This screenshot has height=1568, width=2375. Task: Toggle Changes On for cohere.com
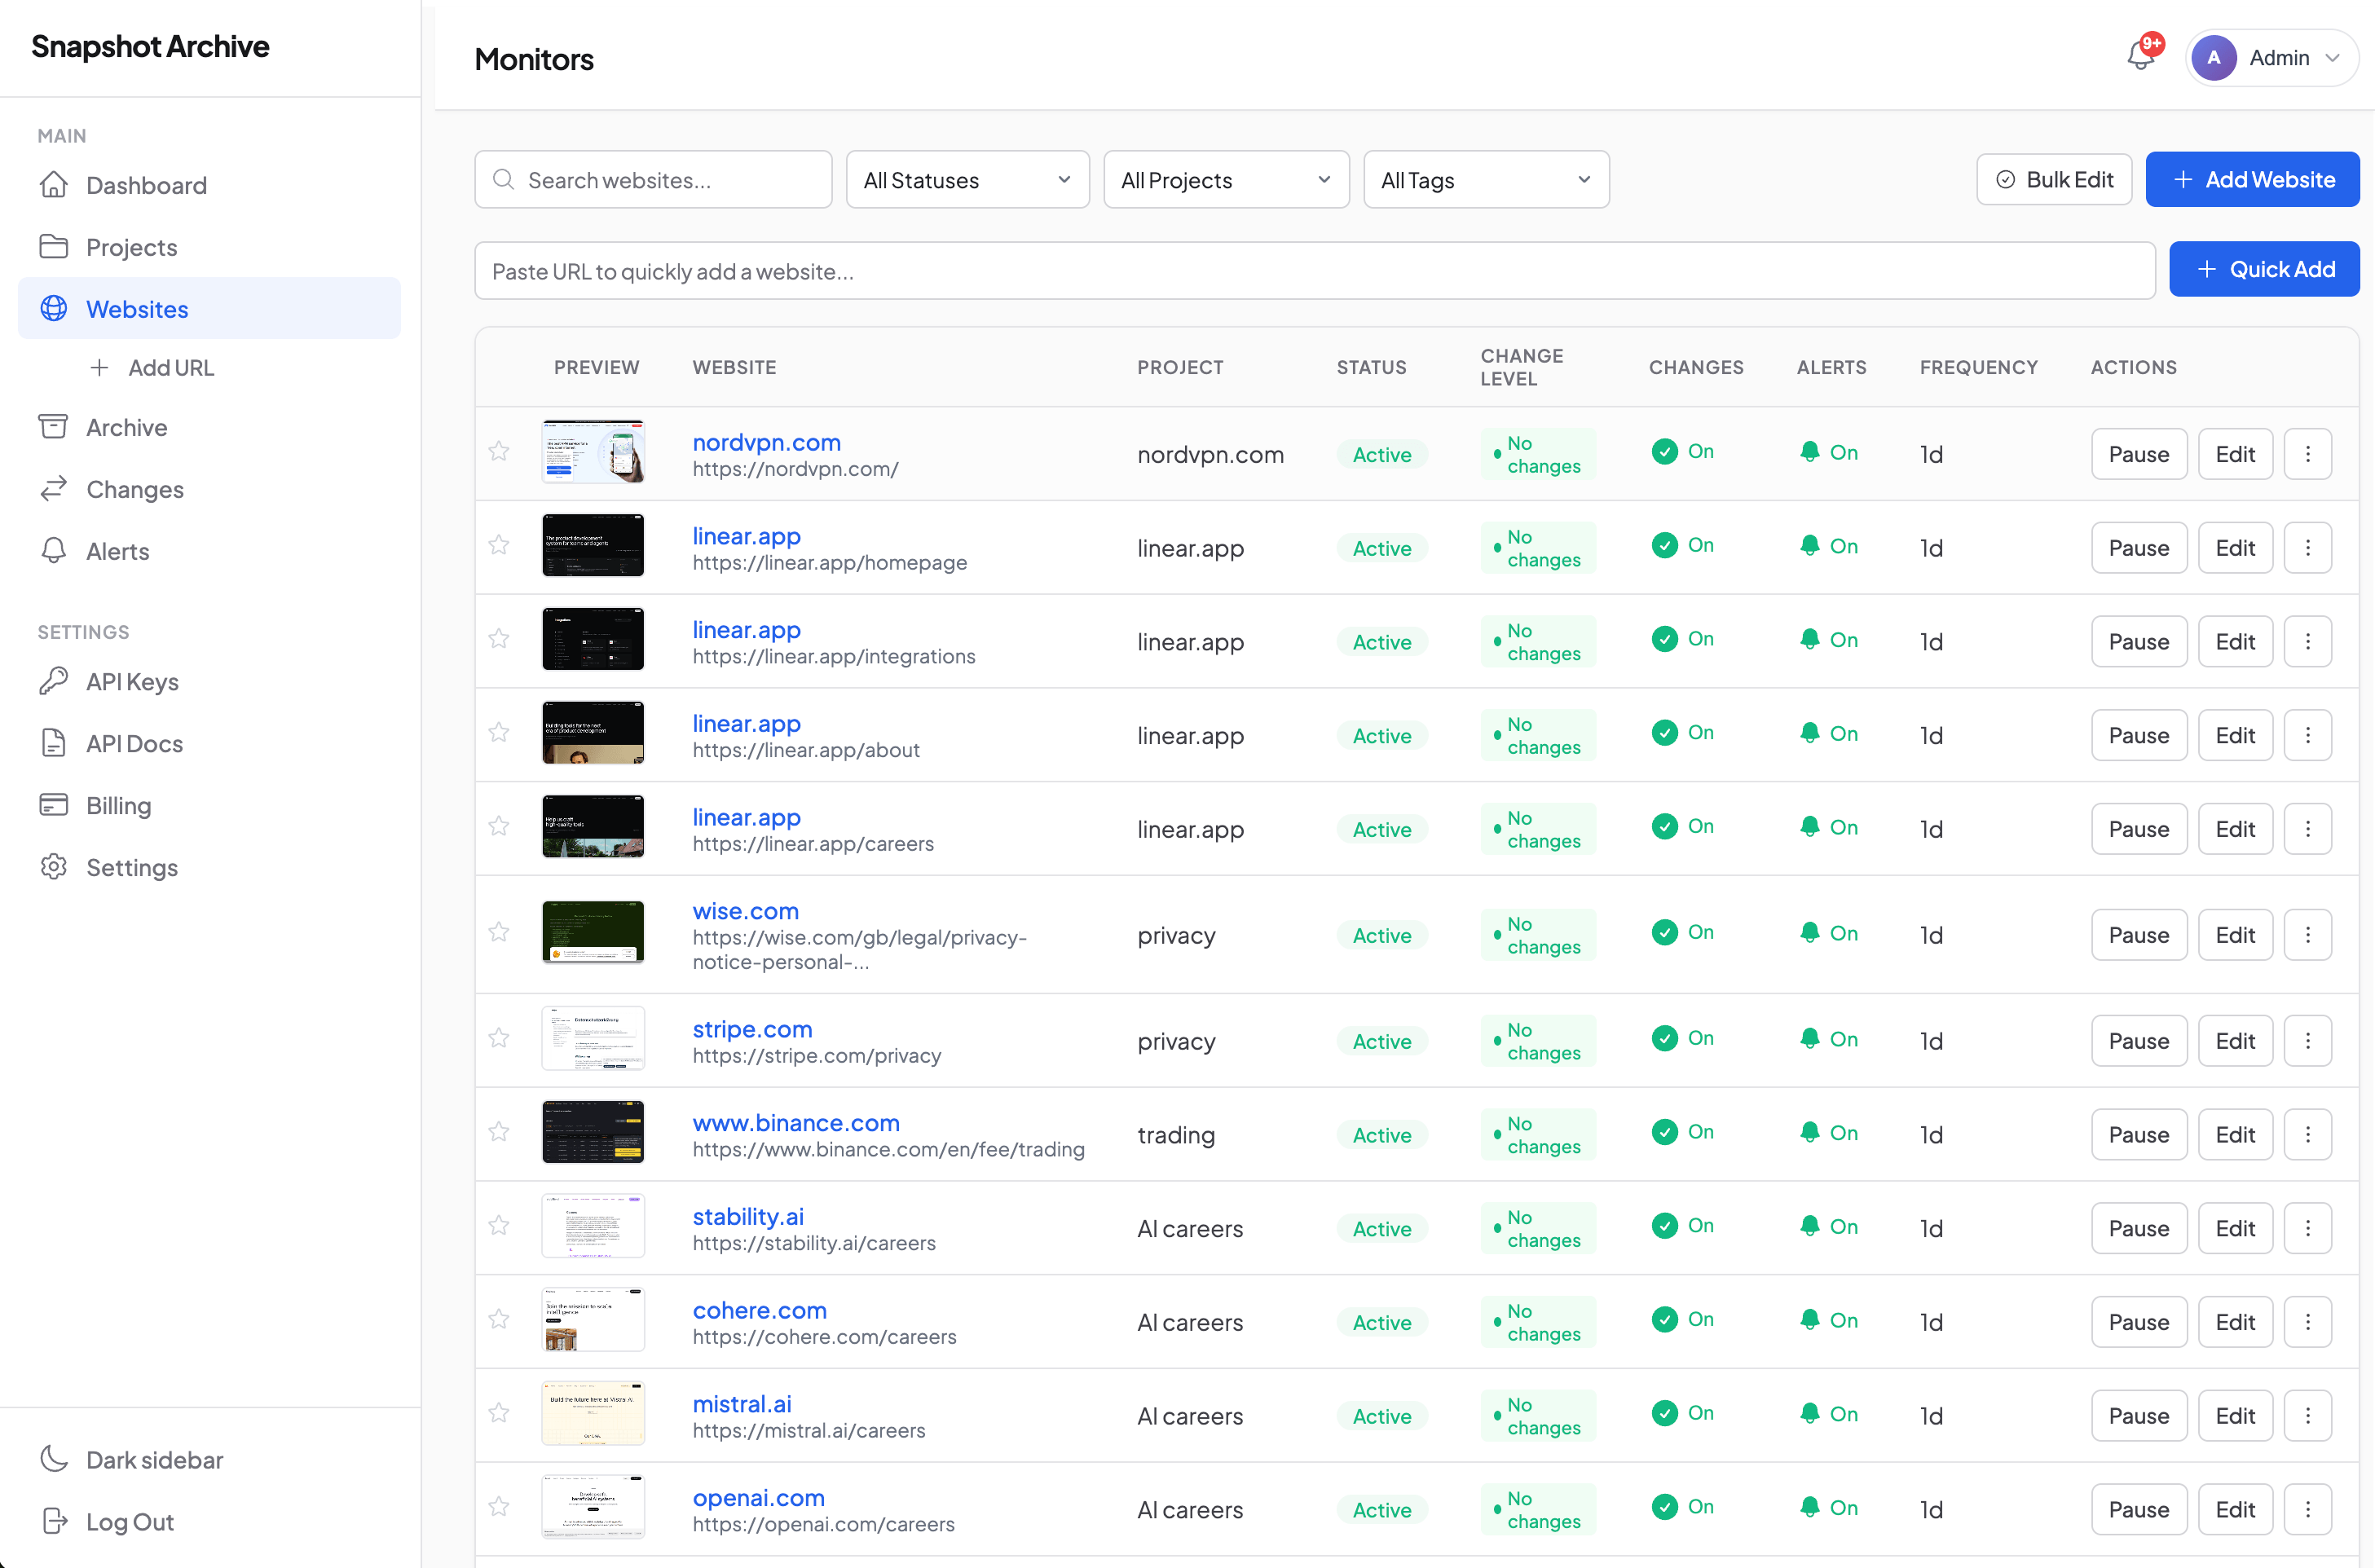(x=1683, y=1320)
